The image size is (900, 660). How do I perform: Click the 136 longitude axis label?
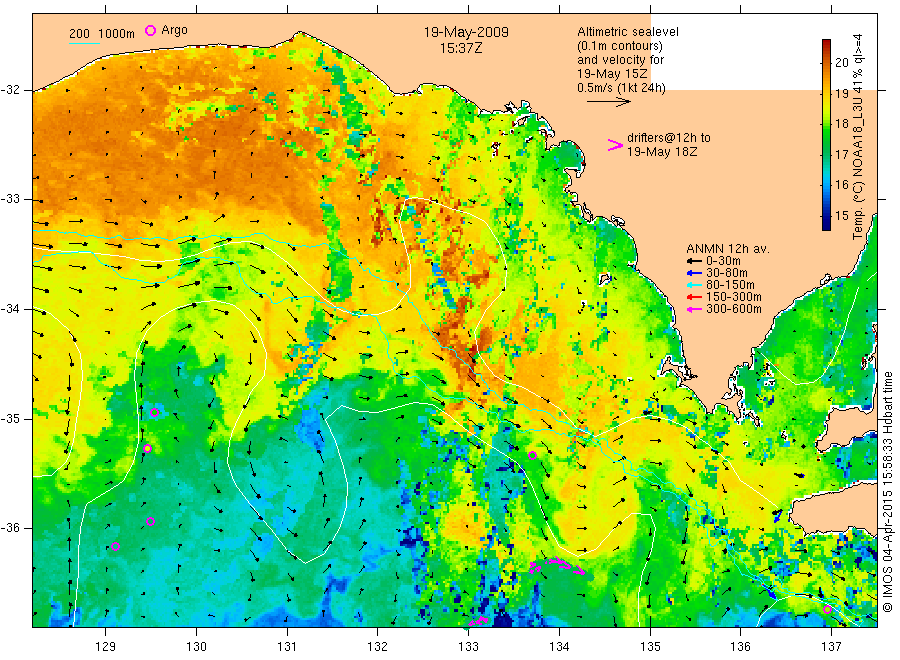740,647
